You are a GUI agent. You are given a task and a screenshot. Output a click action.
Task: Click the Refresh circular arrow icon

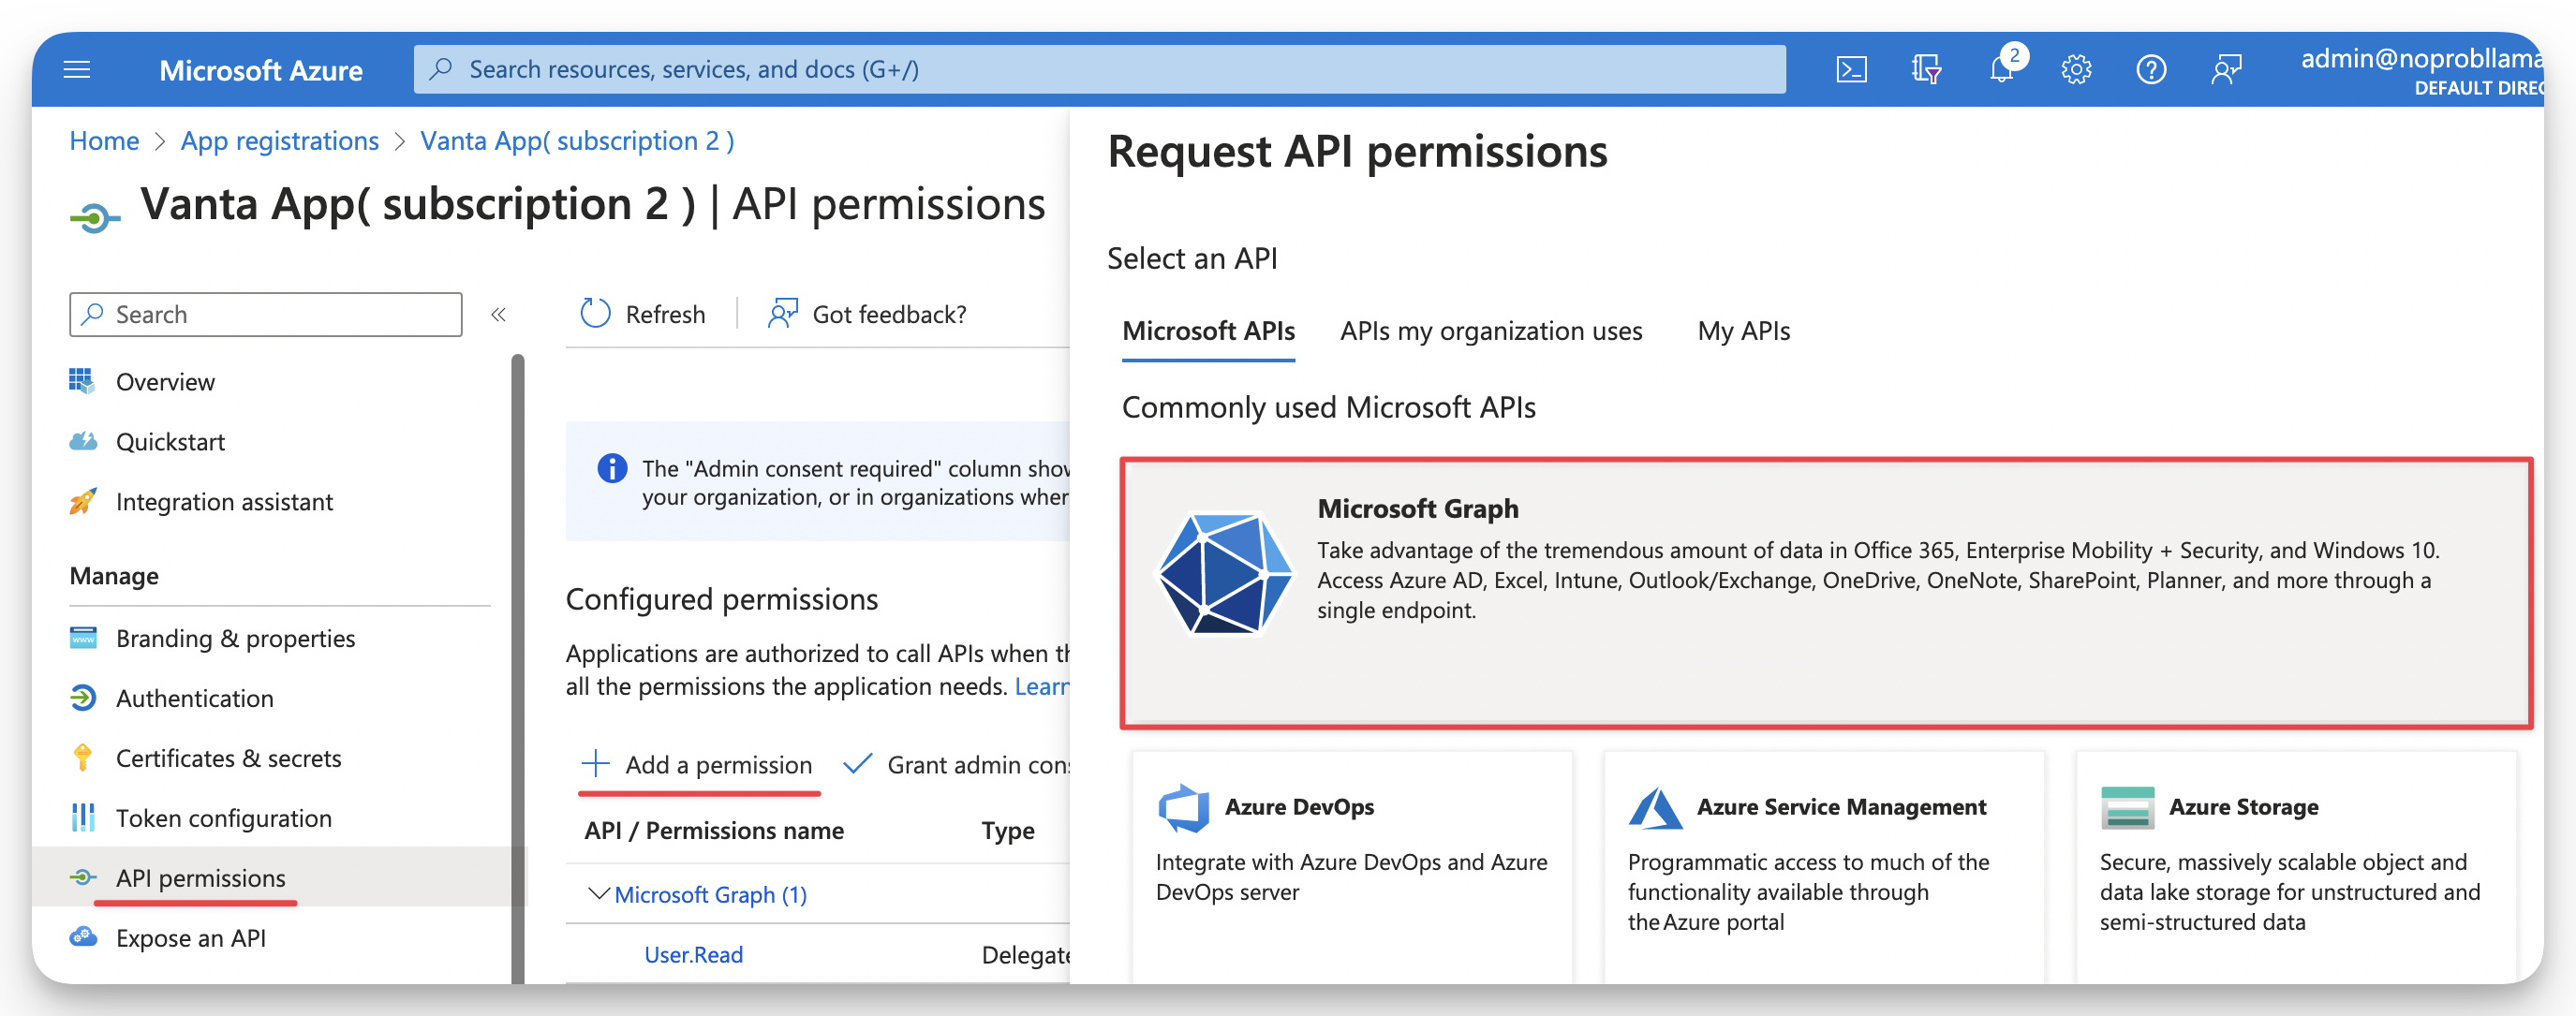click(x=595, y=314)
